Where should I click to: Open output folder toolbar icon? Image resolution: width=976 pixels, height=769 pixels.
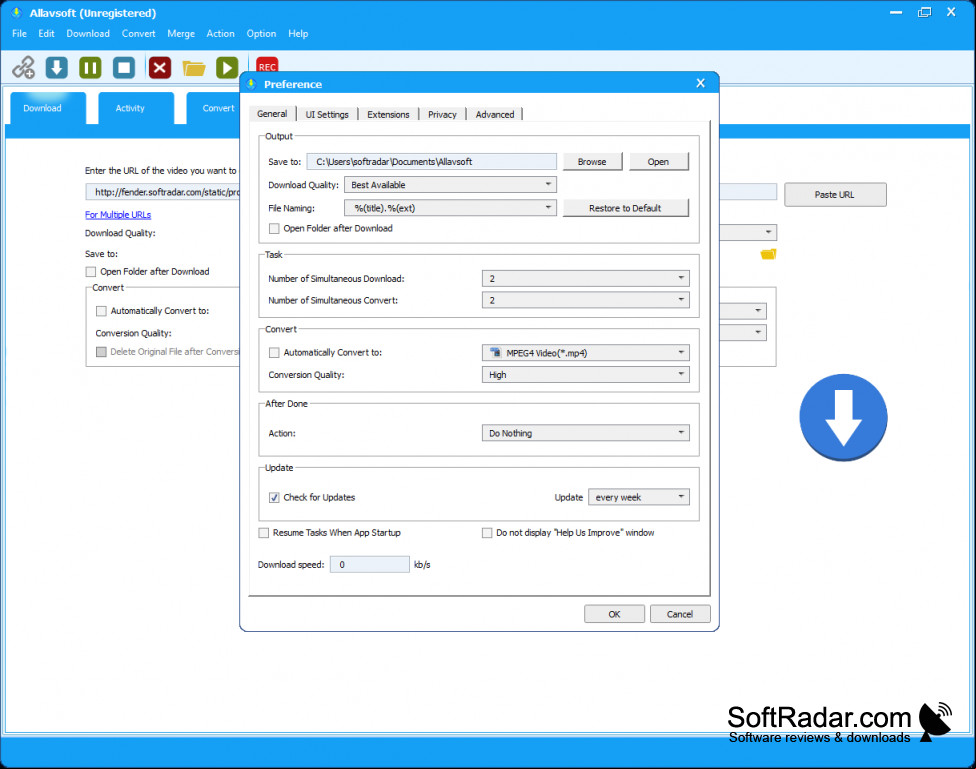(x=194, y=68)
